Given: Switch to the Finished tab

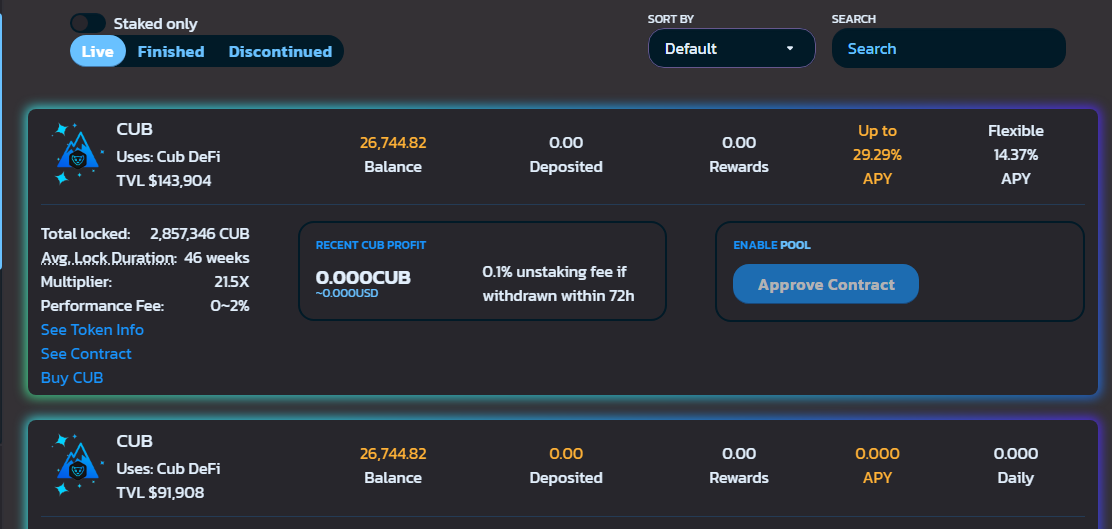Looking at the screenshot, I should point(171,51).
